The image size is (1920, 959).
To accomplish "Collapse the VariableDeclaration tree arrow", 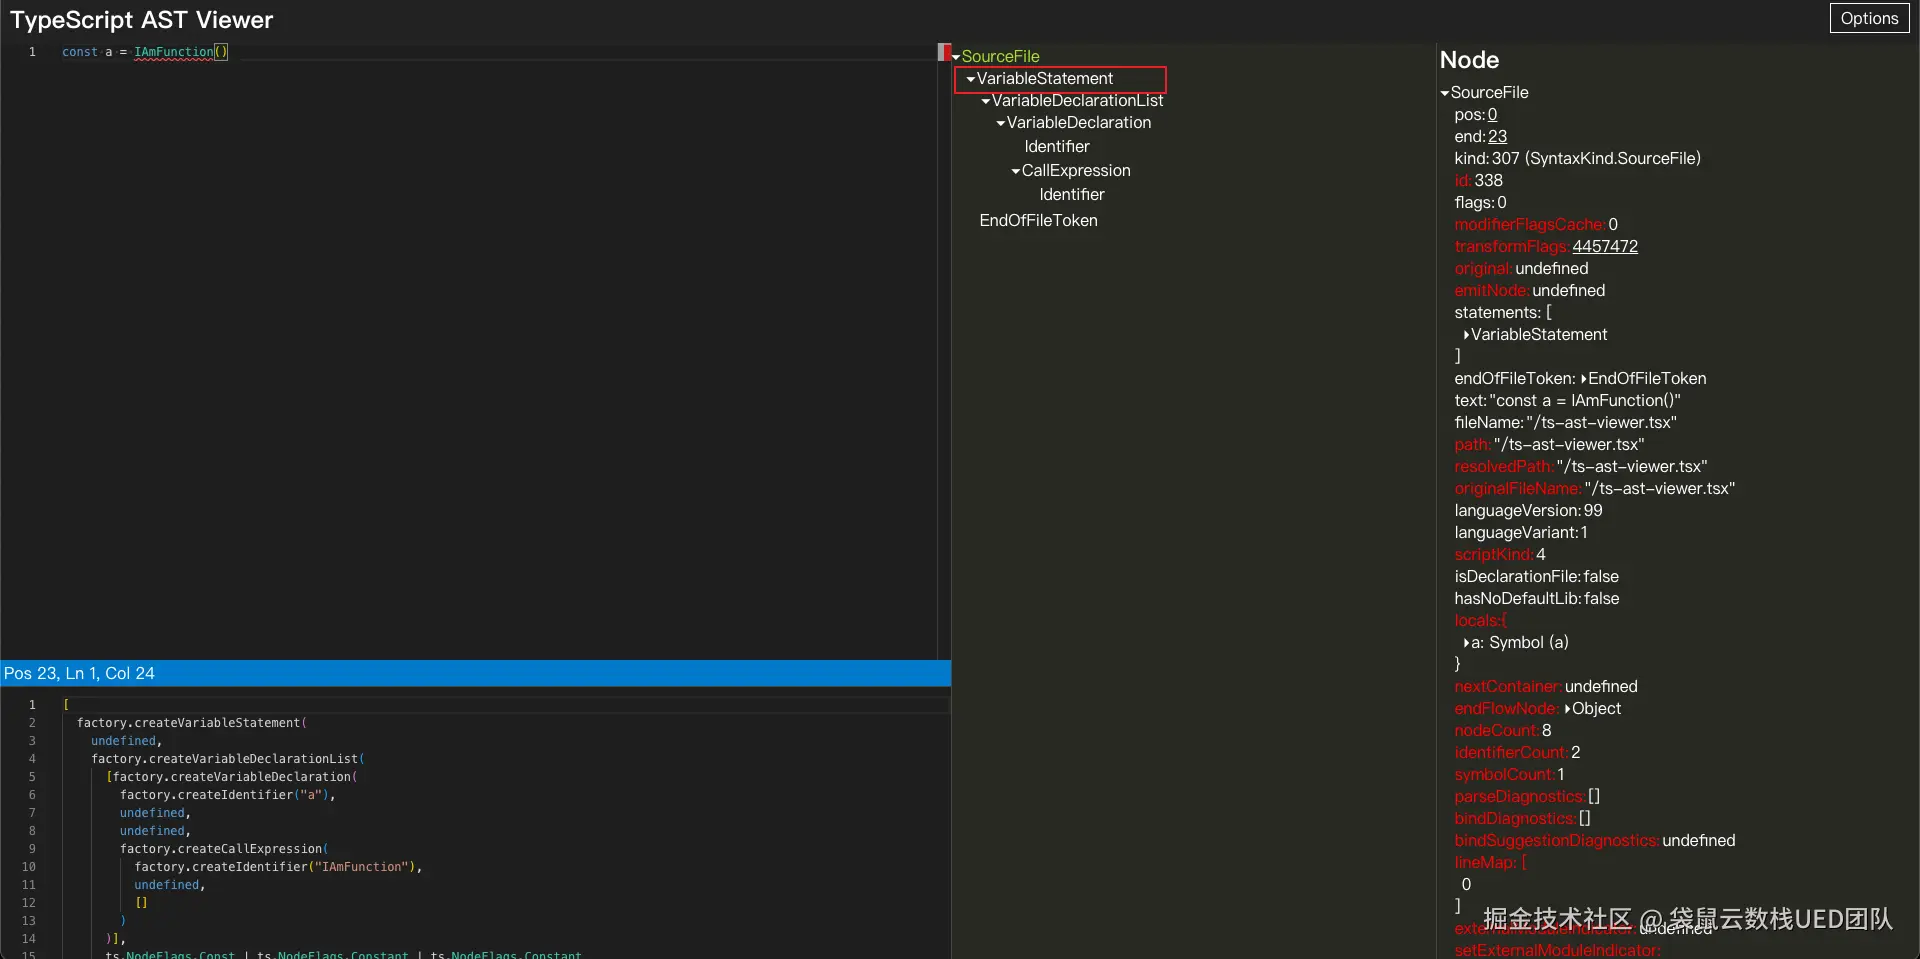I will (1001, 123).
